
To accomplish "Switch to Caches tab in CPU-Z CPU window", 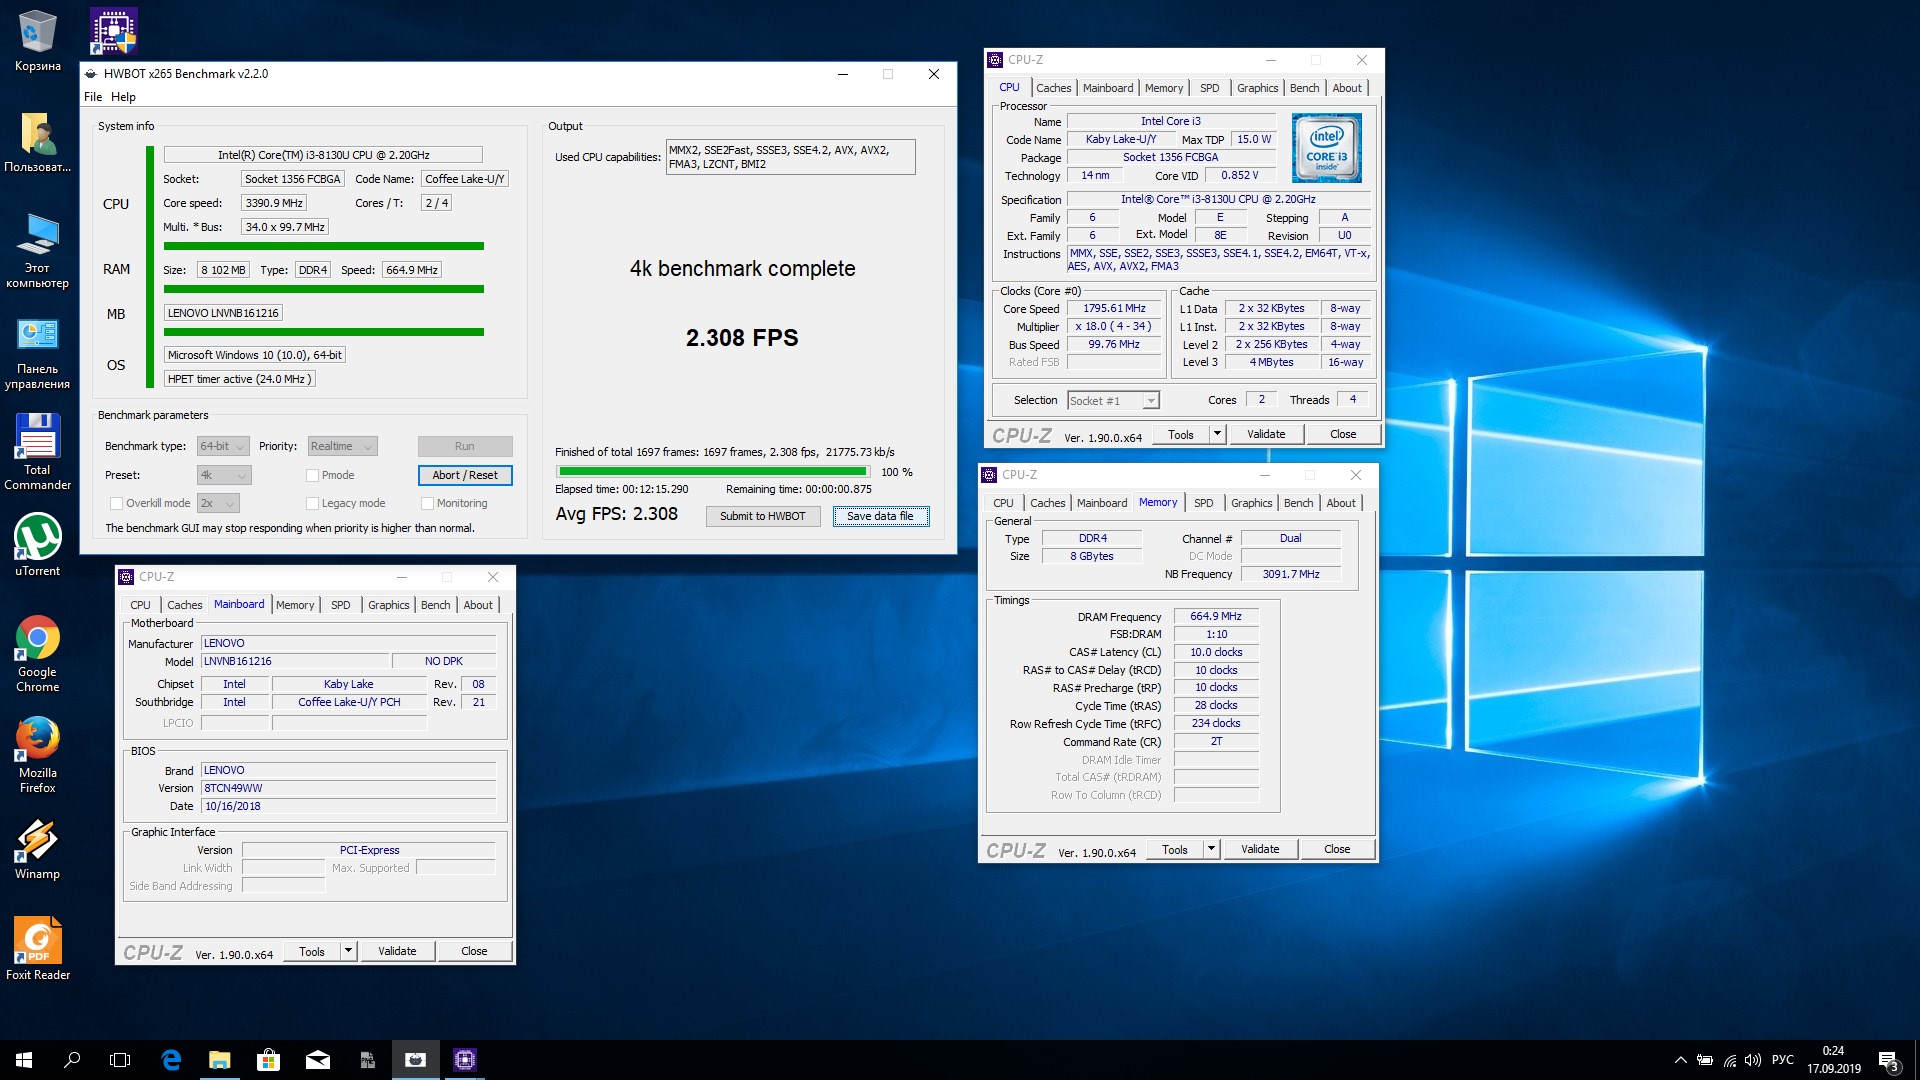I will point(1053,88).
